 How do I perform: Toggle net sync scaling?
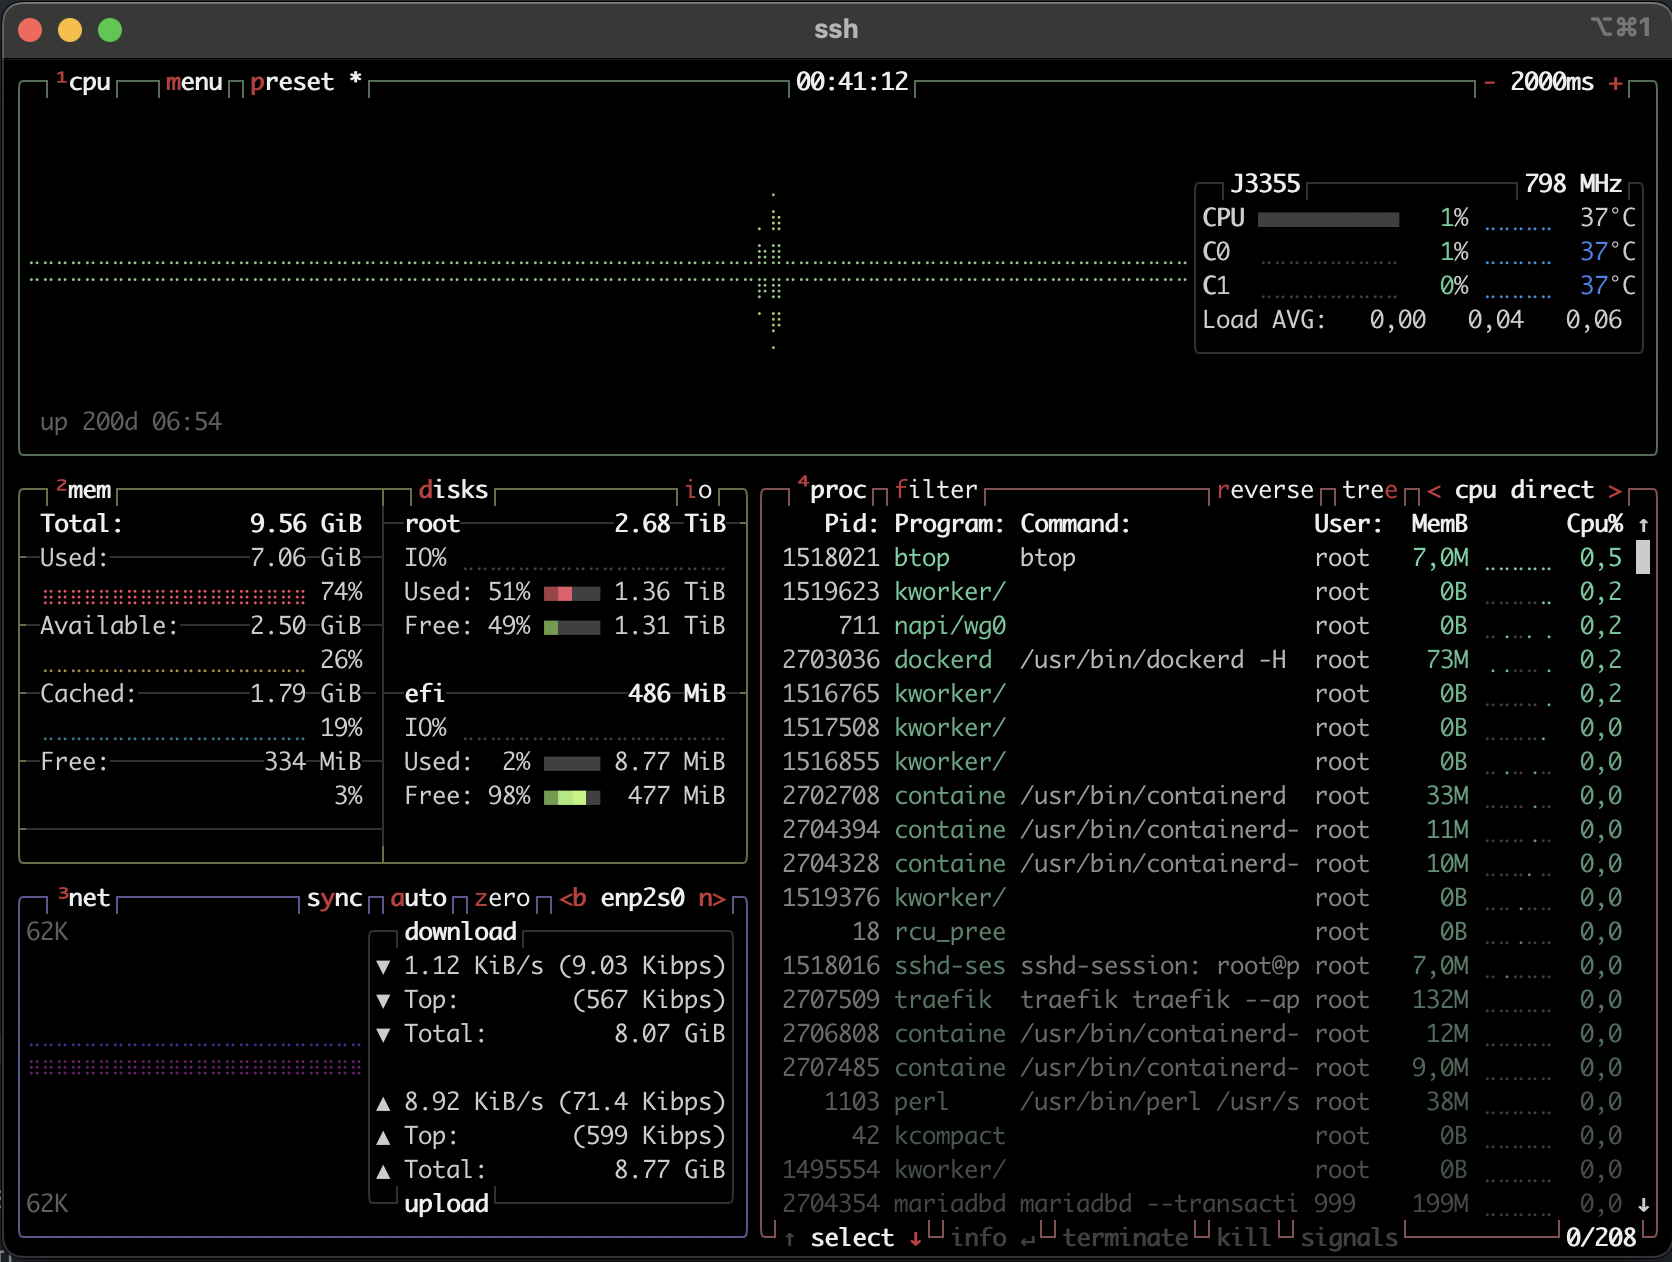click(x=334, y=898)
